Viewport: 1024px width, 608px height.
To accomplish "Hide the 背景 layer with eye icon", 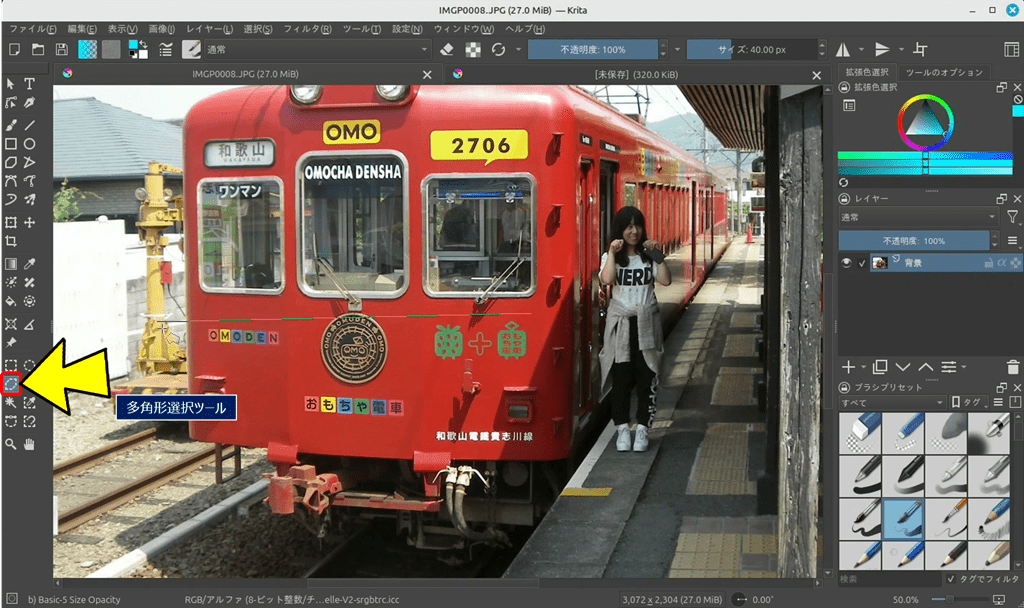I will 847,263.
